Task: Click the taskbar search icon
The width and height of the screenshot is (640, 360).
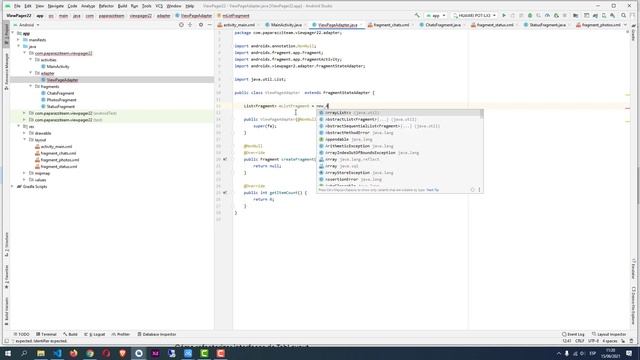Action: coord(24,353)
